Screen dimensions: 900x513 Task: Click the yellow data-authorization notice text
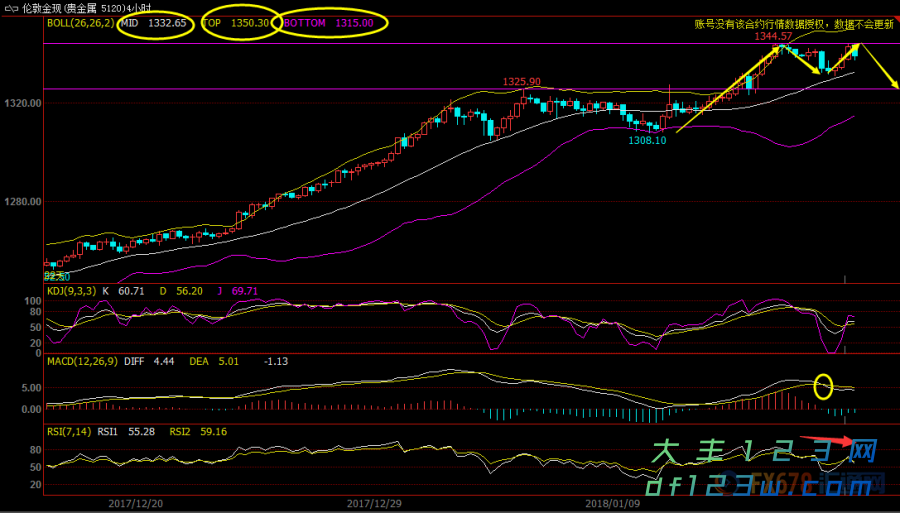pos(795,25)
